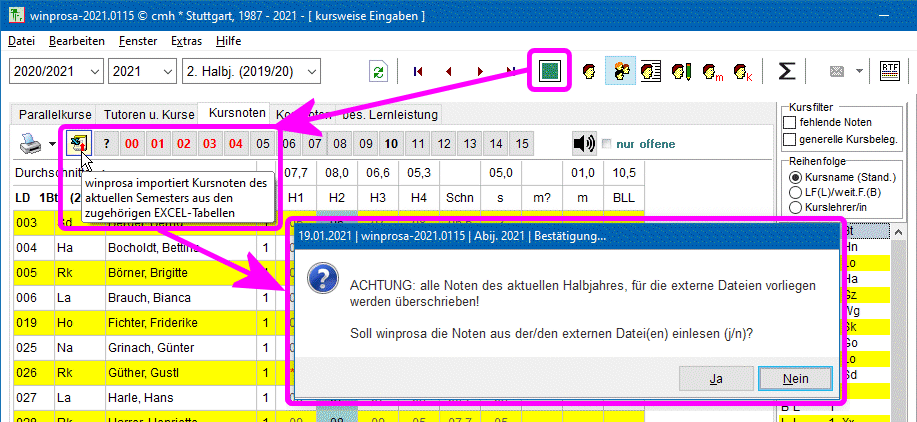The image size is (917, 422).
Task: Click the green refresh icon
Action: [x=378, y=72]
